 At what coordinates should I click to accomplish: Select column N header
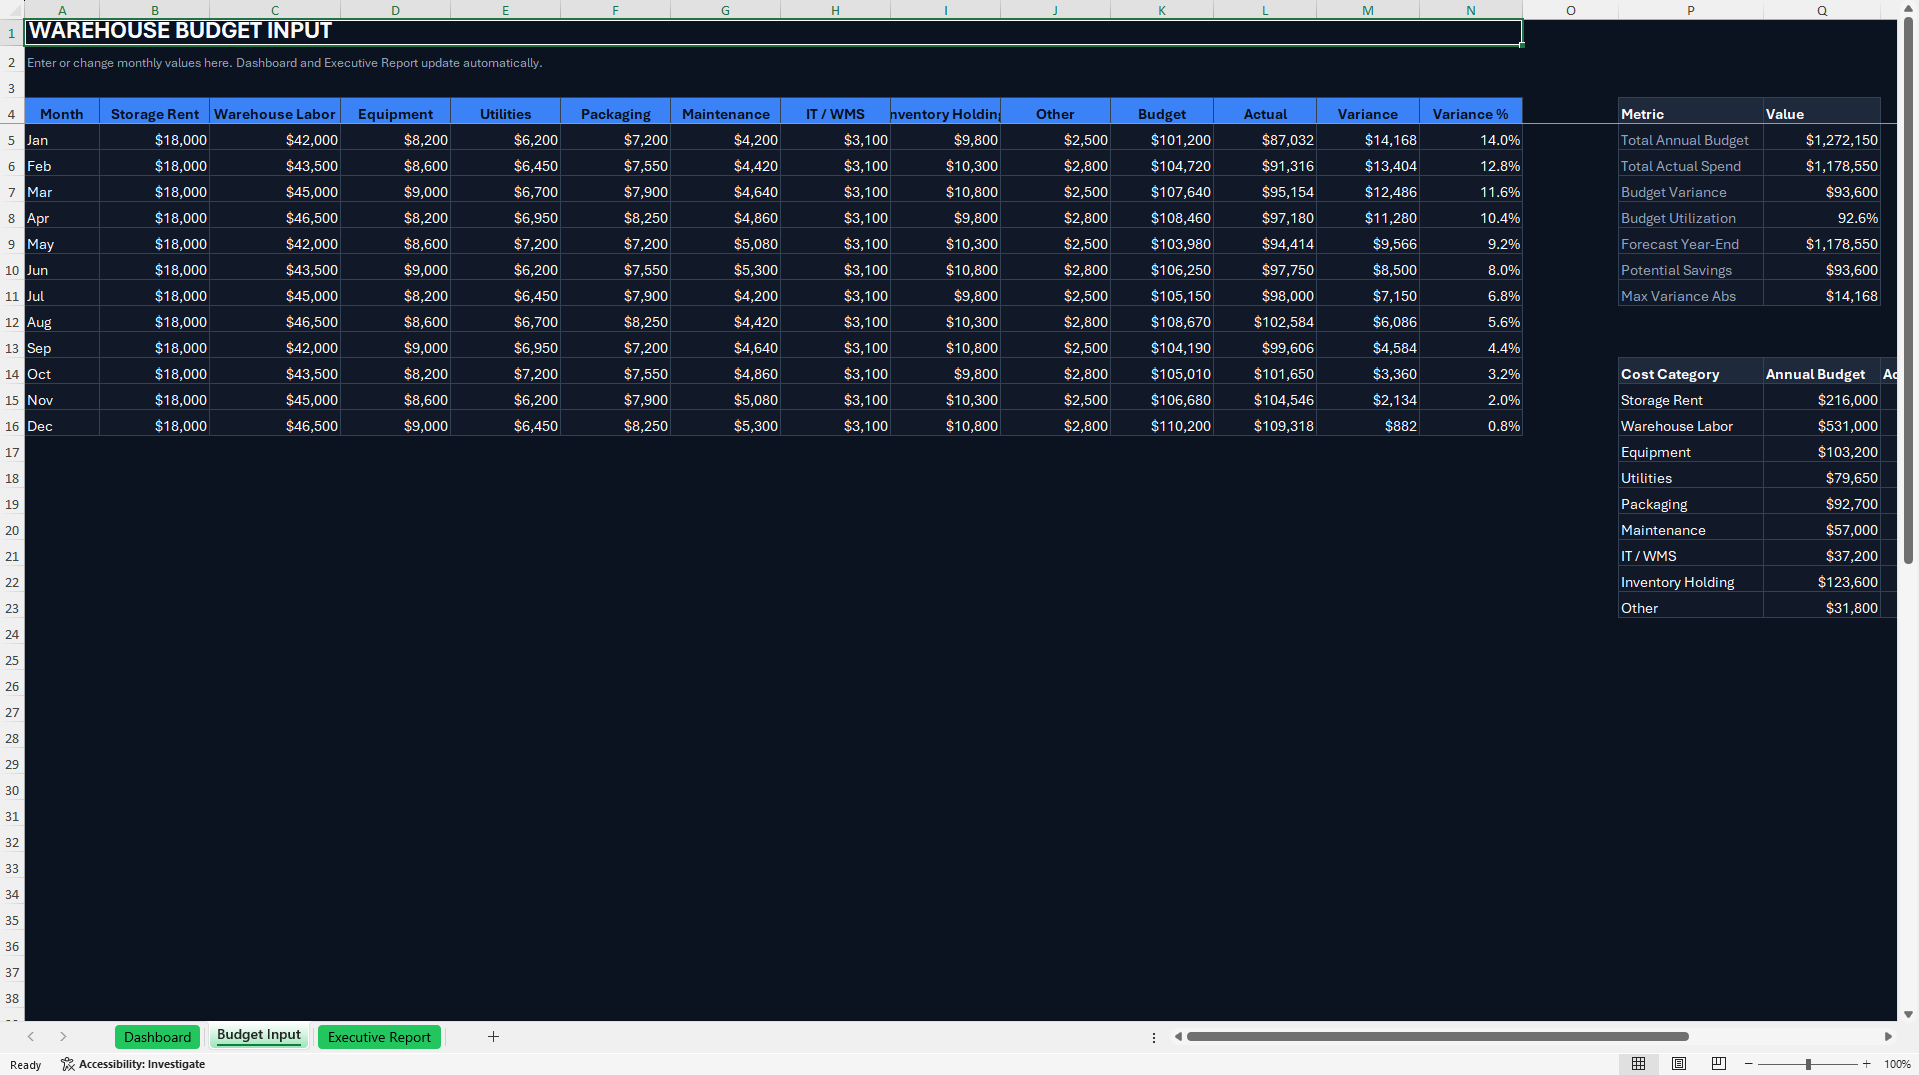click(1471, 10)
